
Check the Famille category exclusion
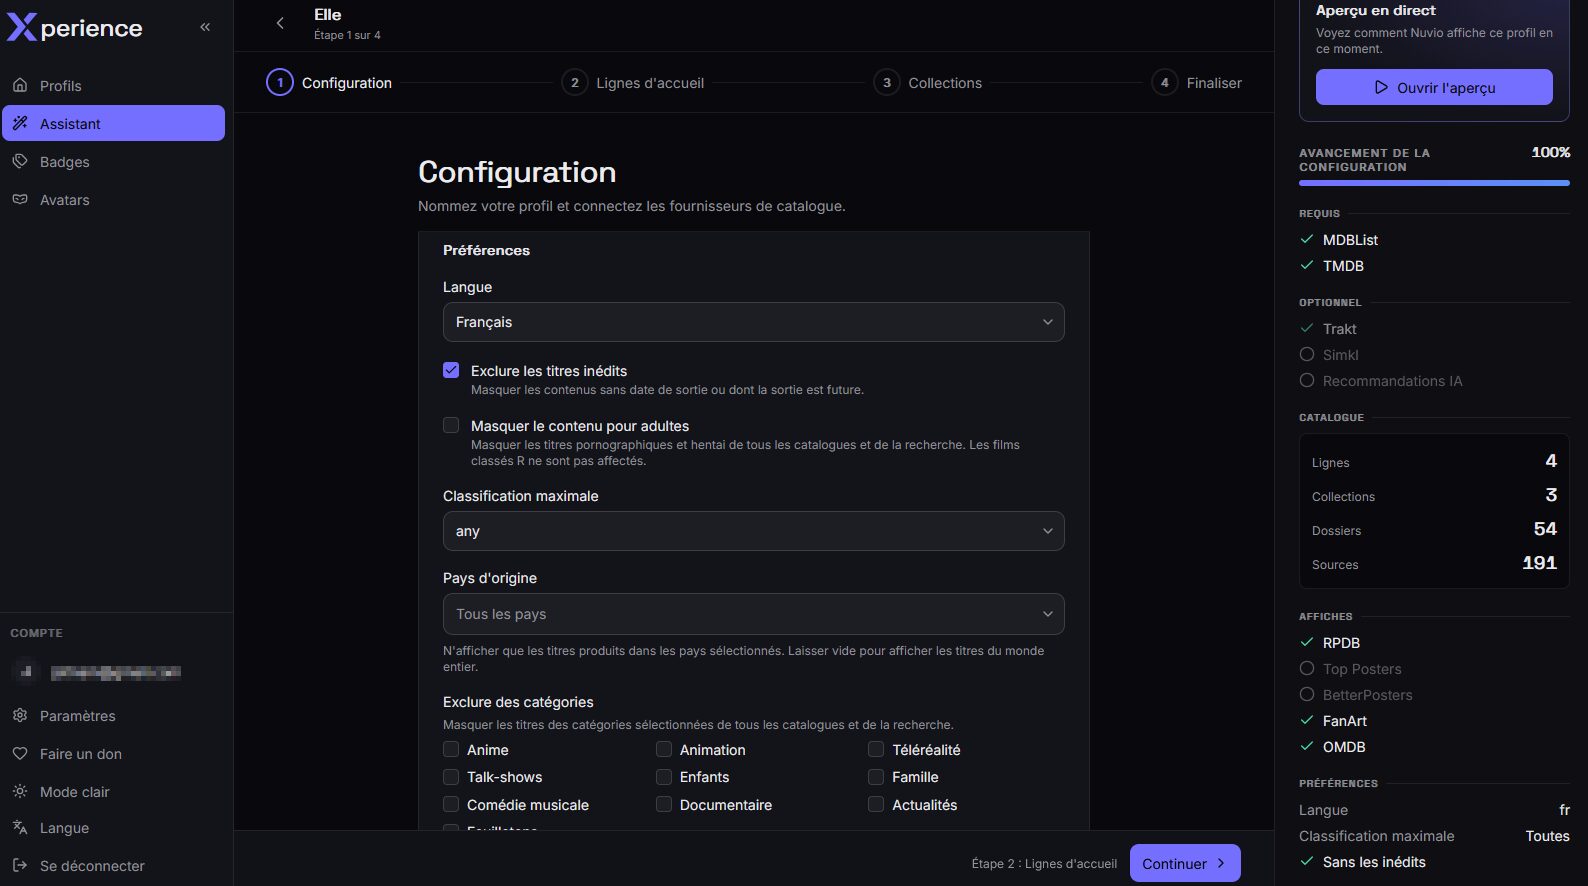876,776
